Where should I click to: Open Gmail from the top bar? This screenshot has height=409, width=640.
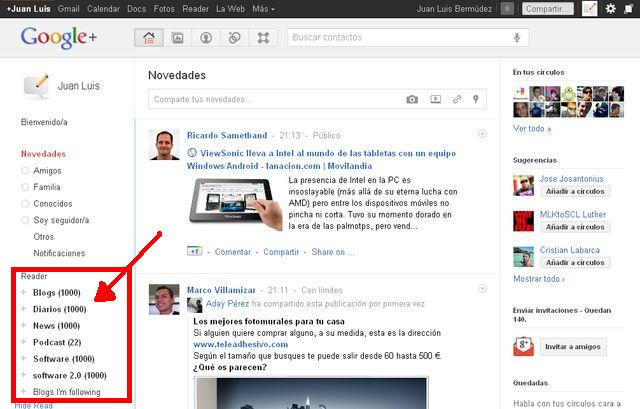pos(68,9)
